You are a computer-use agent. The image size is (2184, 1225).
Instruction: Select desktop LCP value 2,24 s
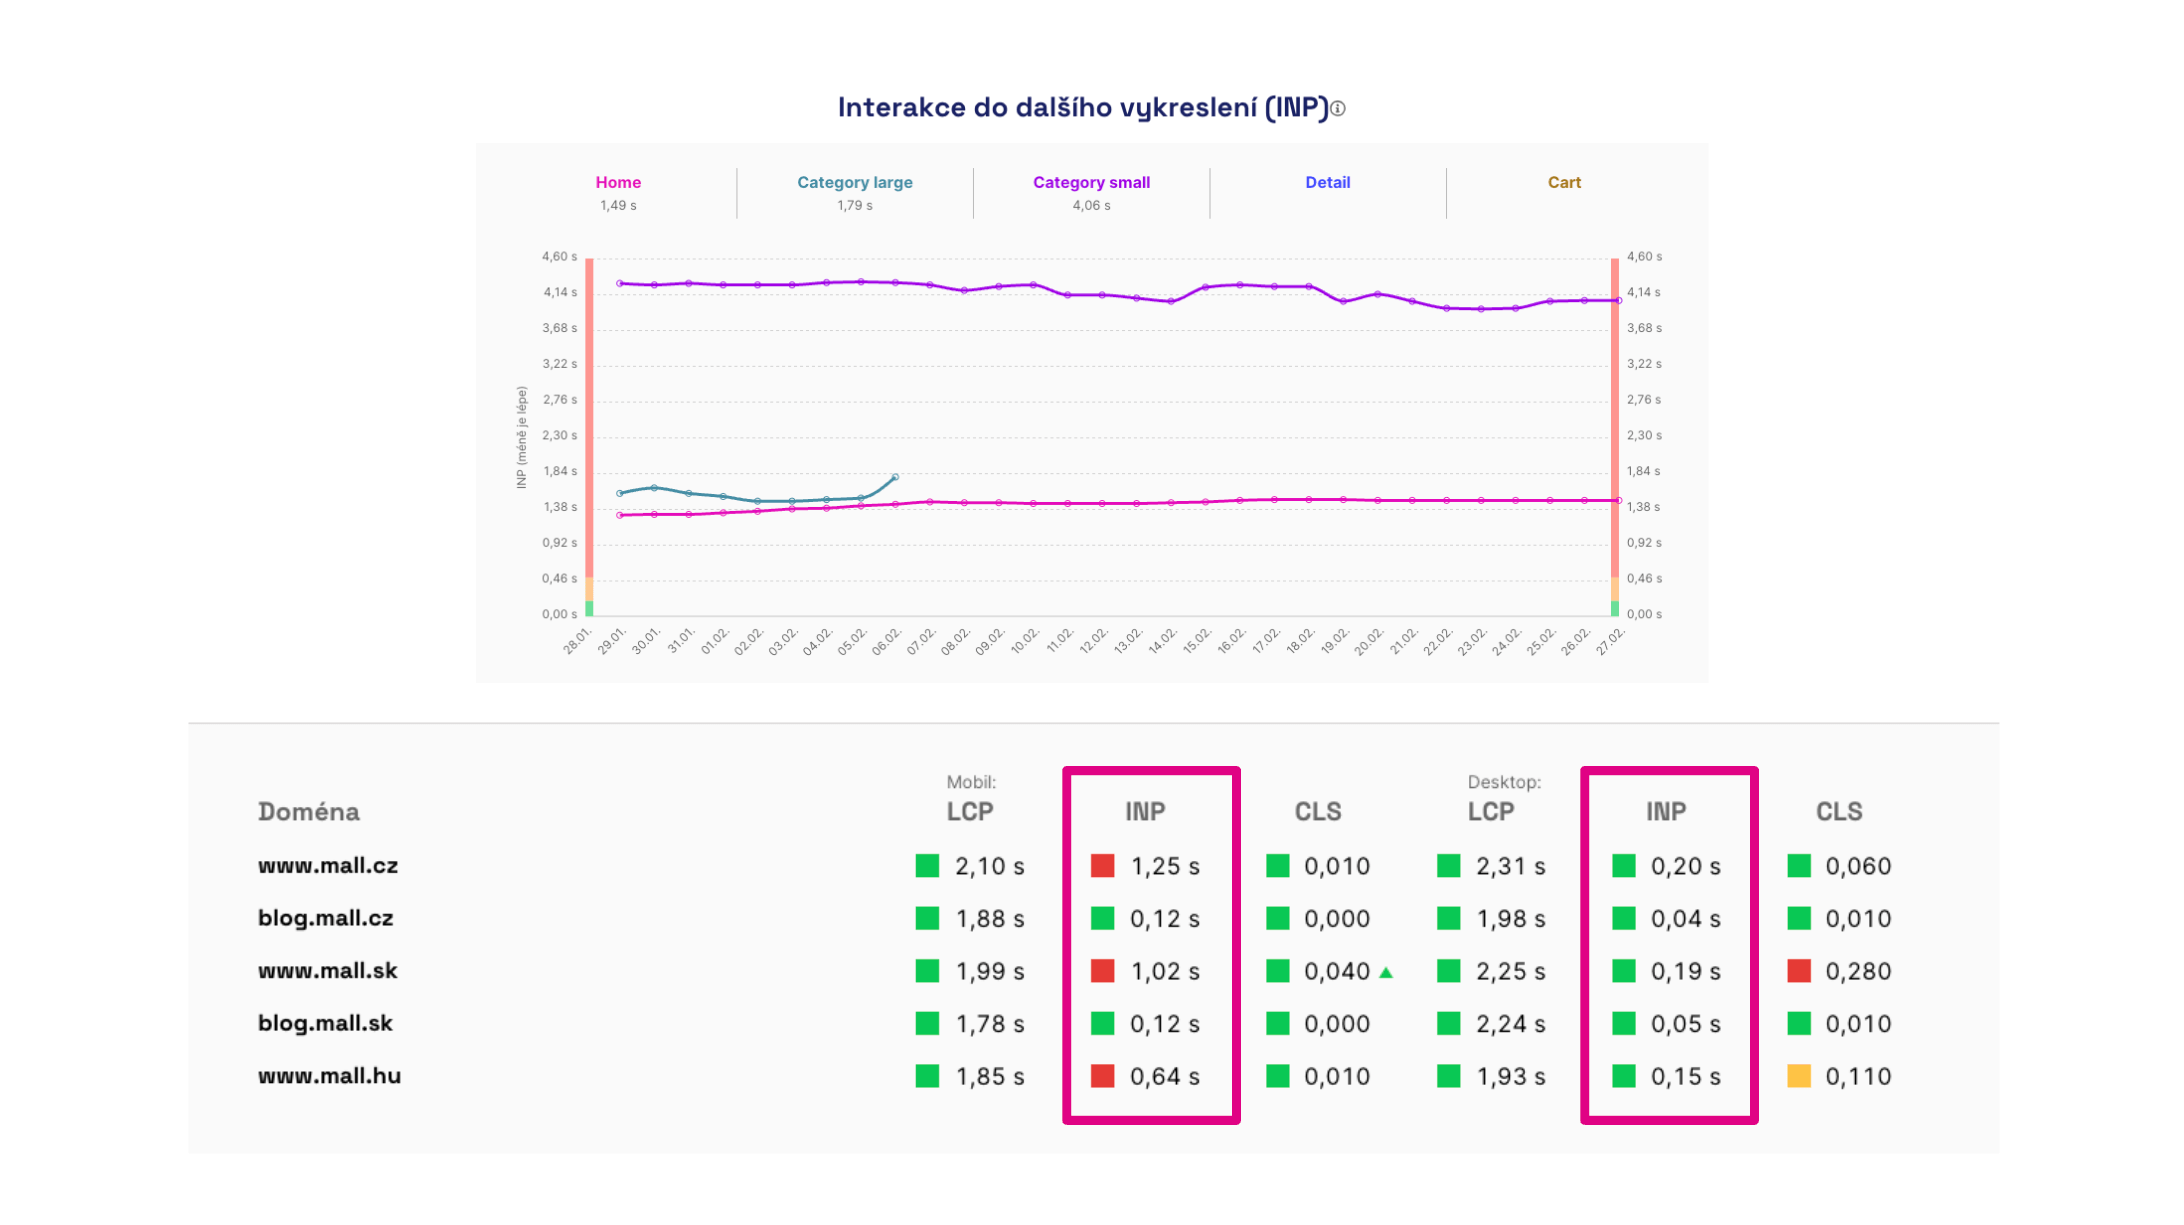pyautogui.click(x=1511, y=1023)
